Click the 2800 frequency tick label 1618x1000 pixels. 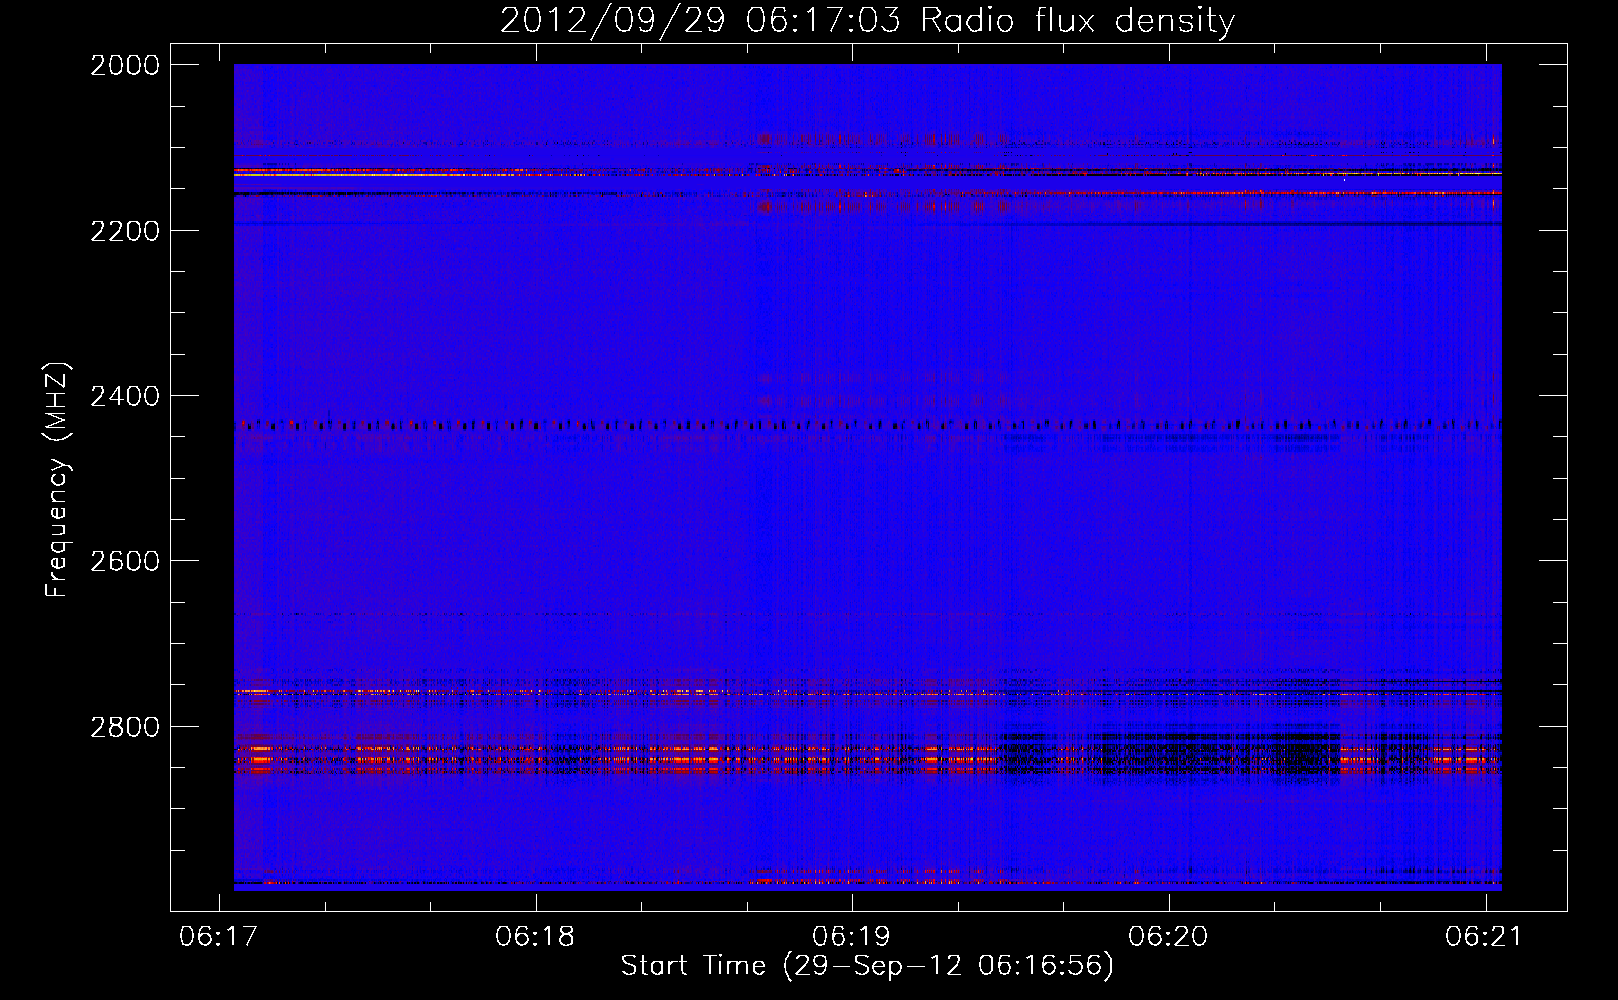125,727
